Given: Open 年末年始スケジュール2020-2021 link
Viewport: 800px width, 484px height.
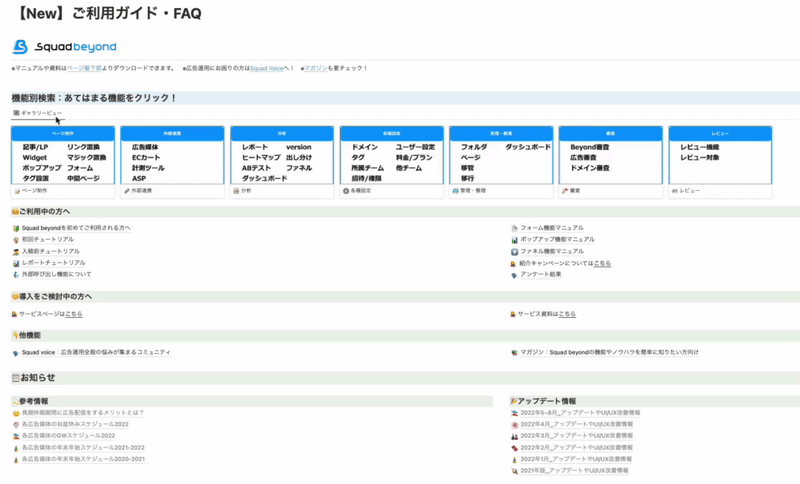Looking at the screenshot, I should (x=83, y=460).
